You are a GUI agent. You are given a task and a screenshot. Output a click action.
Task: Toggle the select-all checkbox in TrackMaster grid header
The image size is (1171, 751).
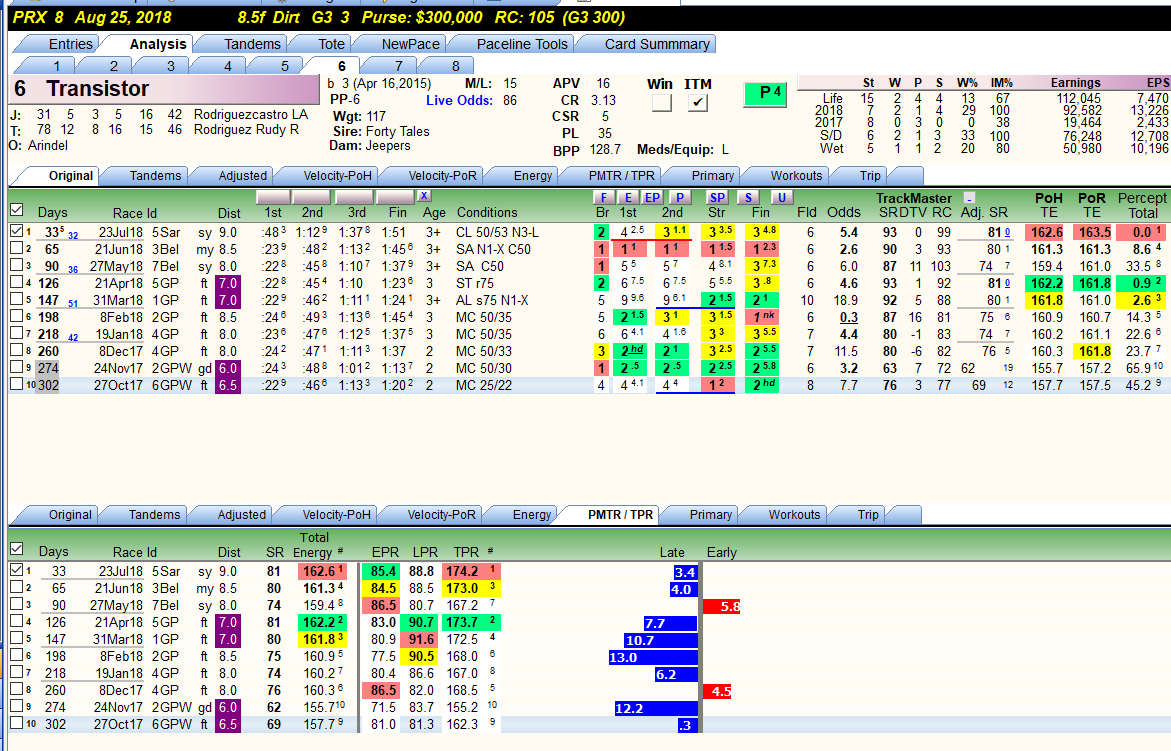point(16,210)
